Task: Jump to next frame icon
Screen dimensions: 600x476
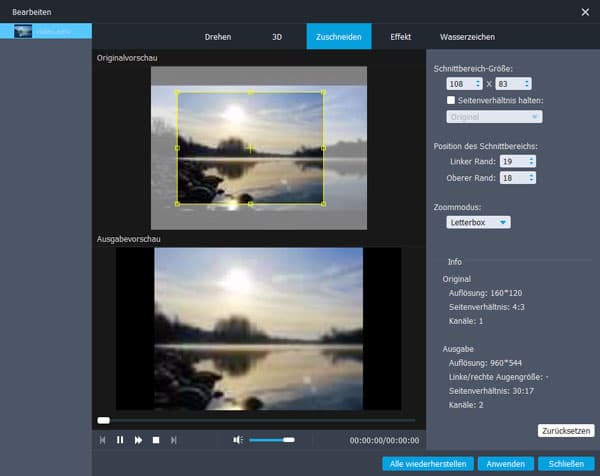Action: [174, 439]
